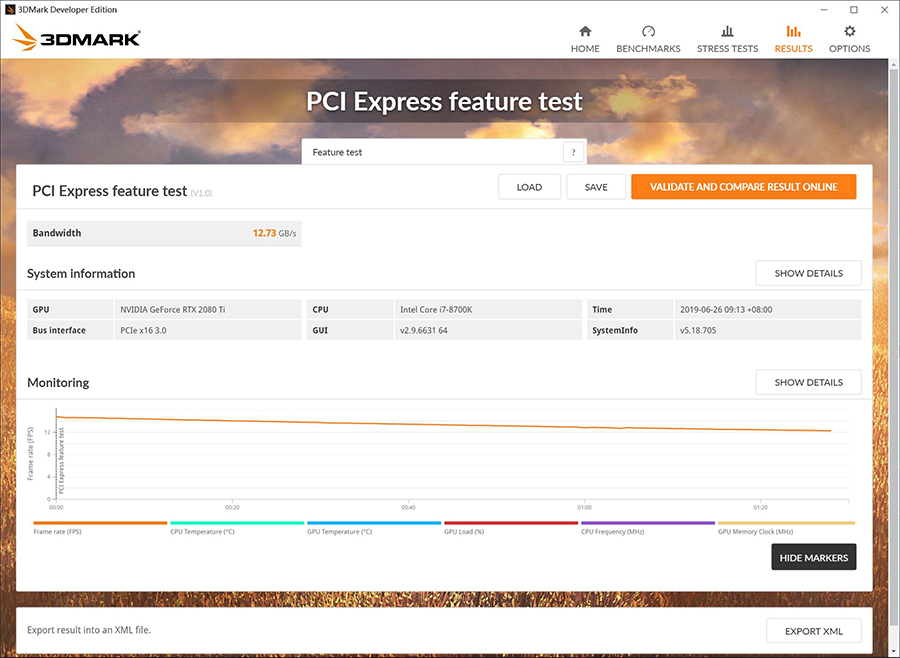Click the GPU Memory Clock color bar
This screenshot has width=900, height=658.
click(786, 523)
